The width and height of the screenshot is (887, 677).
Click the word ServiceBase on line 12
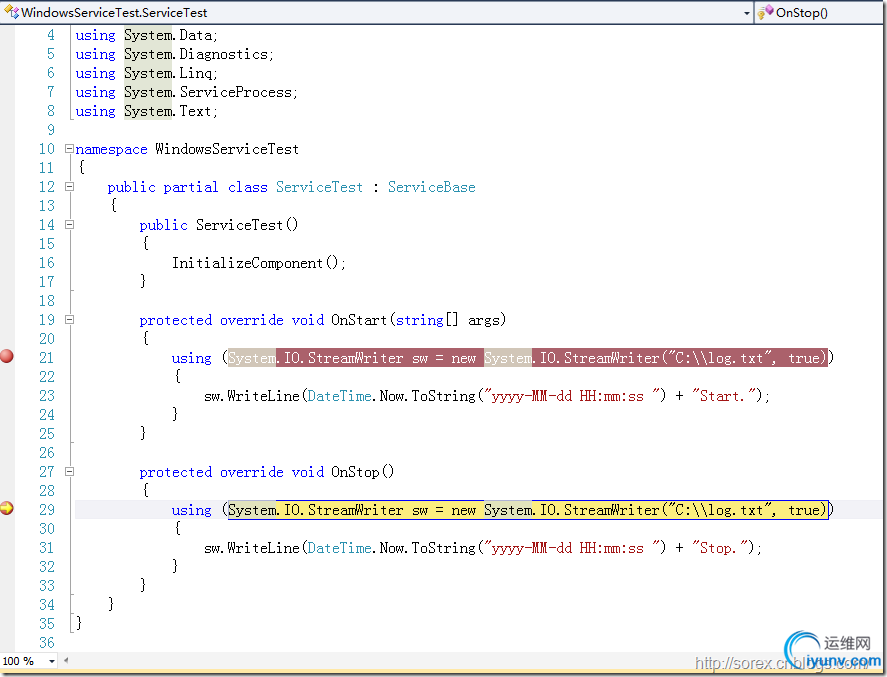click(x=432, y=187)
